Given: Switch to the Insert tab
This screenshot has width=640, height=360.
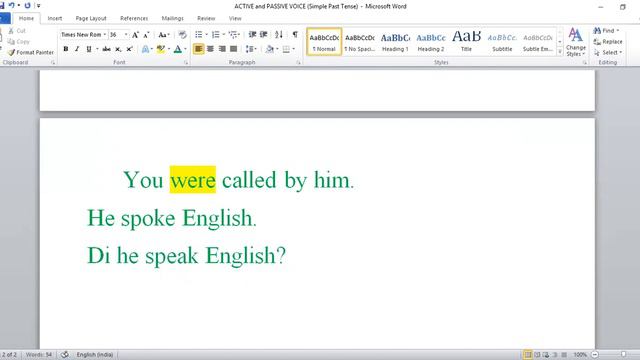Looking at the screenshot, I should [55, 18].
